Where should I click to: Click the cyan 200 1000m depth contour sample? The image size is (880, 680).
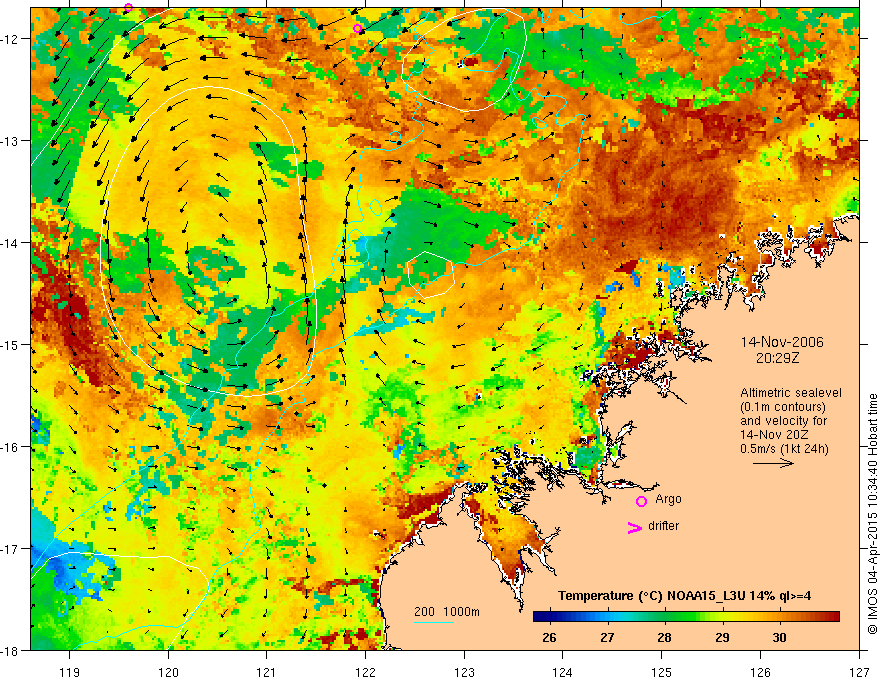(433, 623)
